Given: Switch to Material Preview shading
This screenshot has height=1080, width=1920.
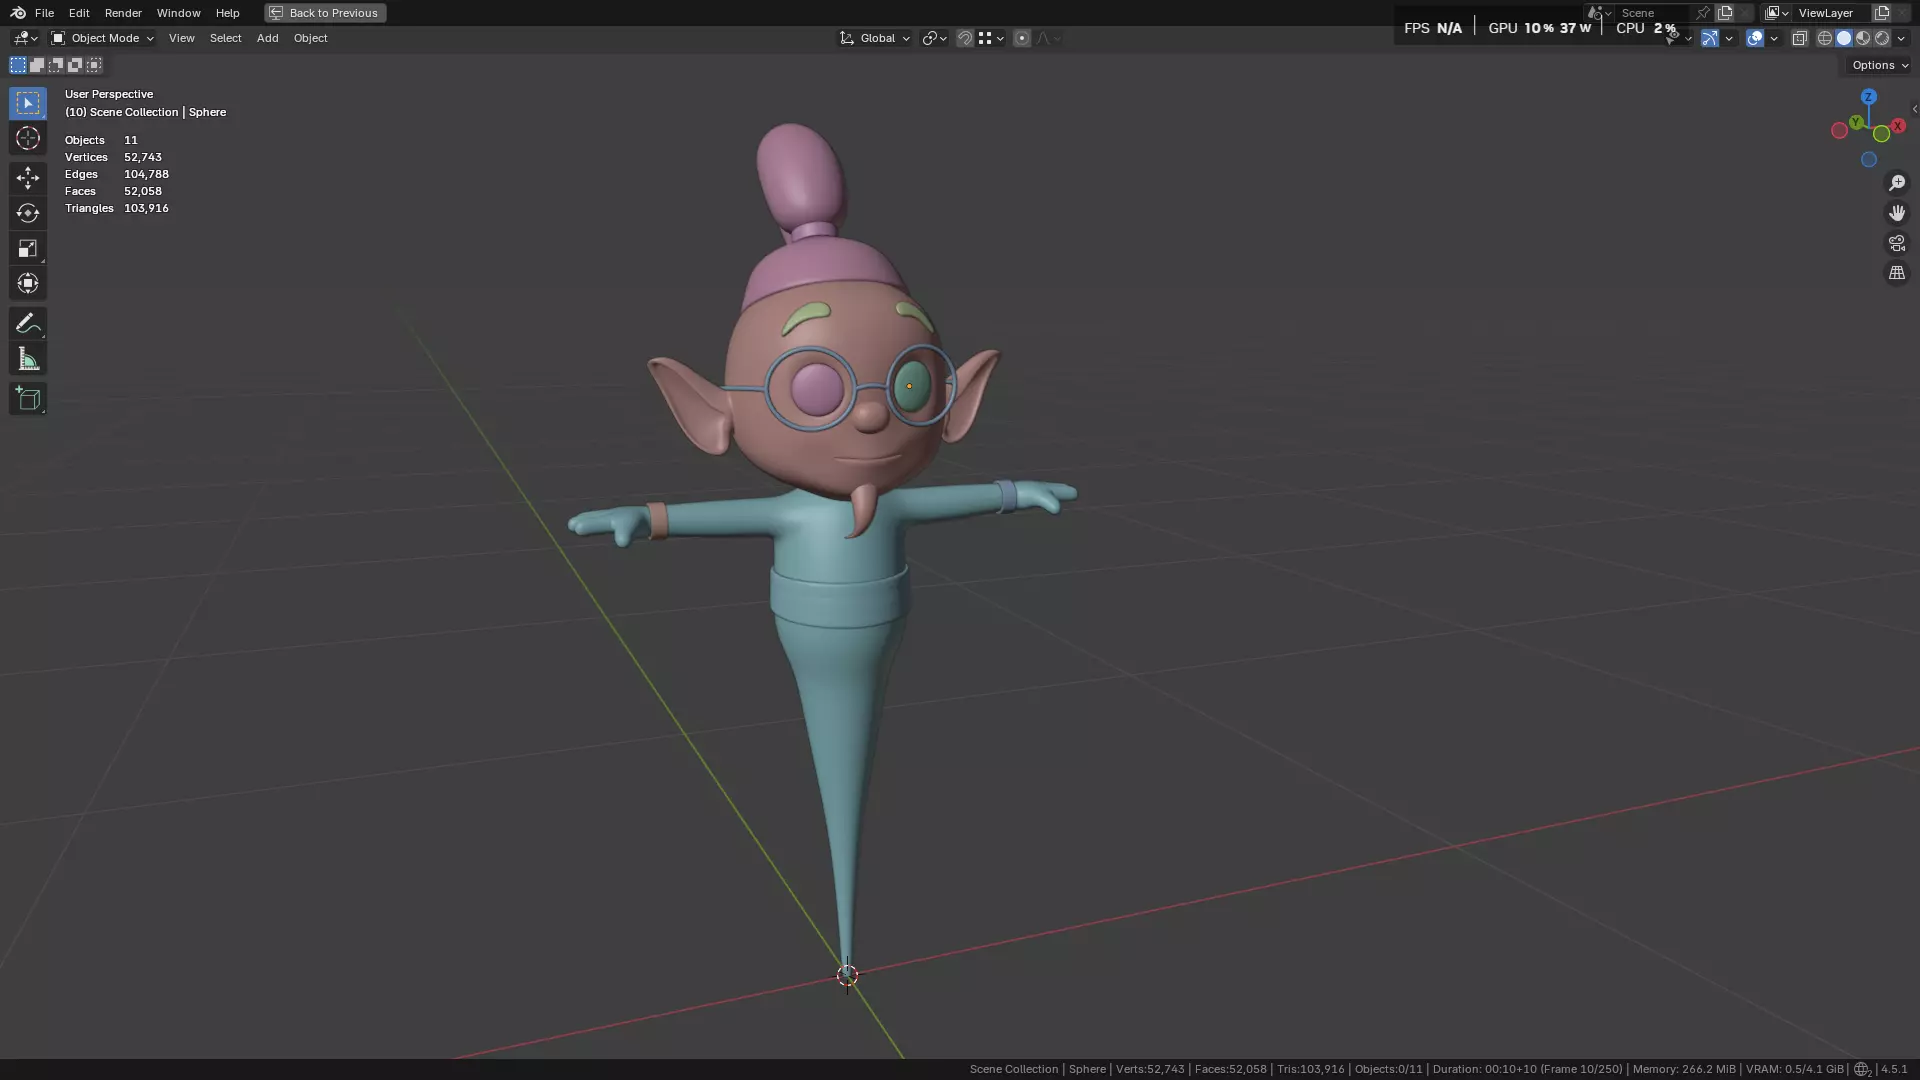Looking at the screenshot, I should coord(1863,38).
